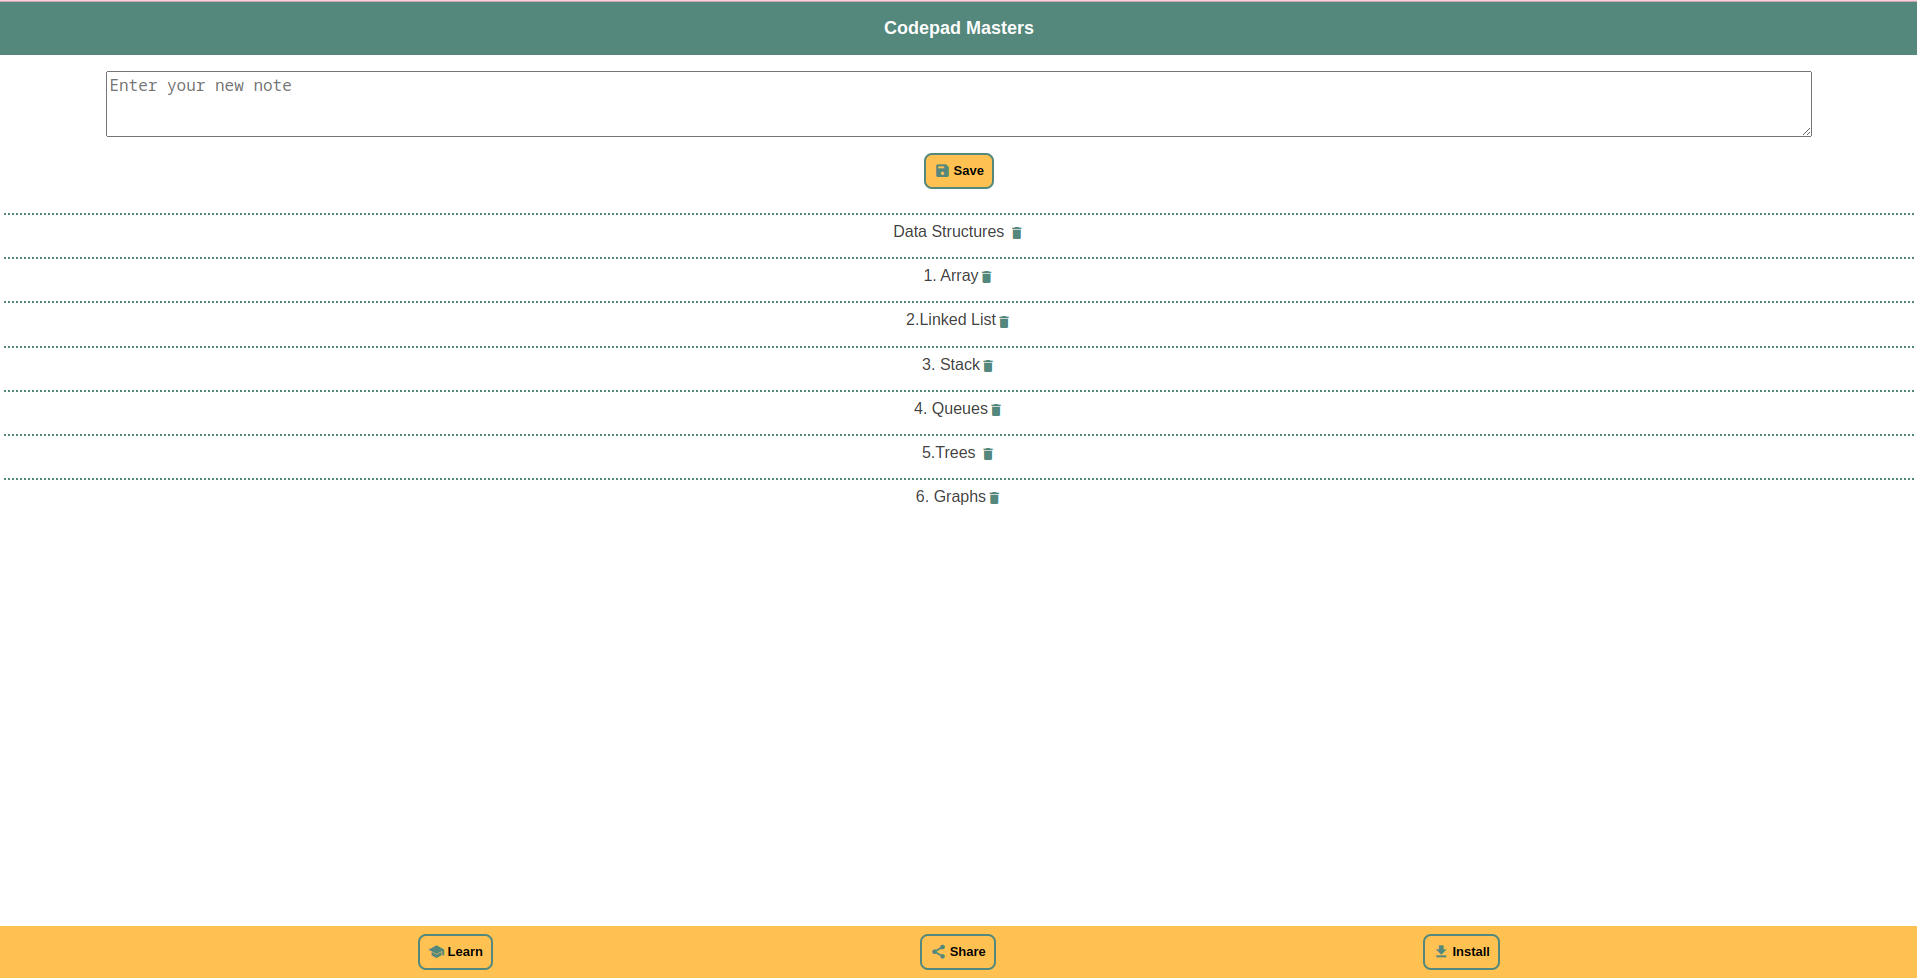Screen dimensions: 1917x978
Task: Click the trash icon next to 5.Trees
Action: tap(988, 454)
